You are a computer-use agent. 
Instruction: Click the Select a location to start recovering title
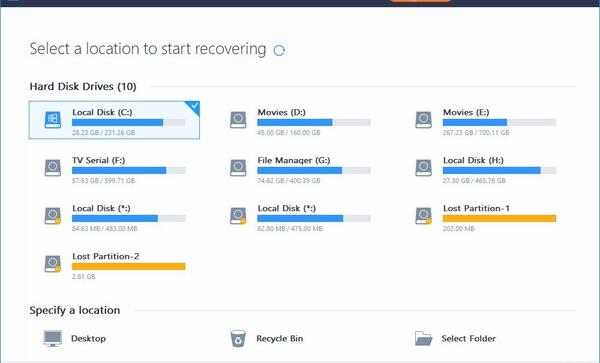[148, 49]
